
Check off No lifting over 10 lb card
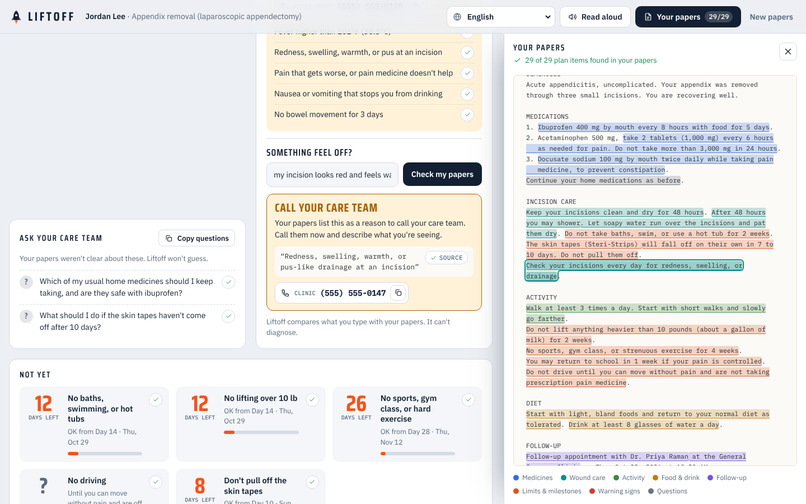(312, 400)
